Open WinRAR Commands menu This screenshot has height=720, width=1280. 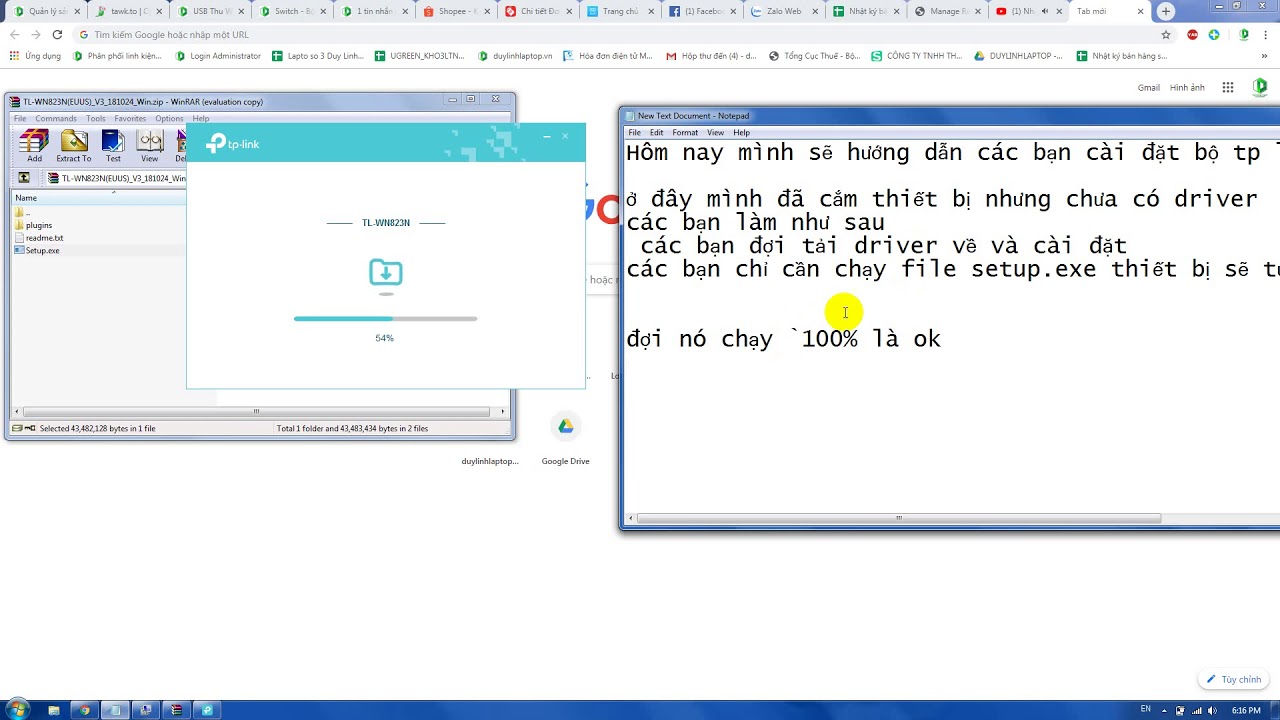56,119
